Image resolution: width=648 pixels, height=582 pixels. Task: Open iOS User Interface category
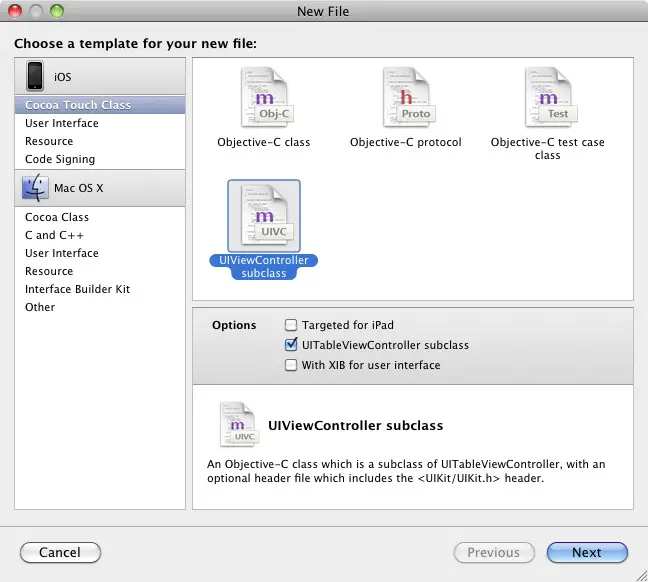click(x=62, y=123)
